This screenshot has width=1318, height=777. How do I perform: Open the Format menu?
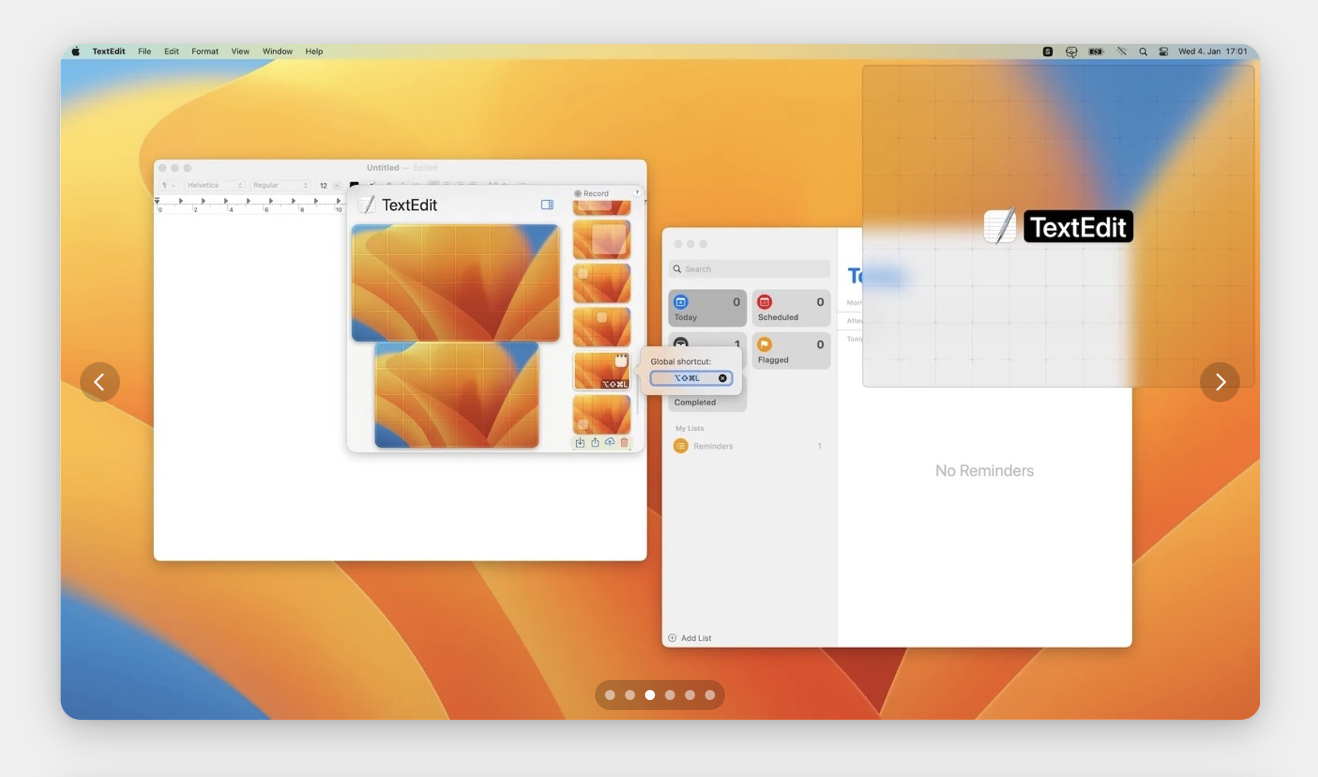point(205,51)
